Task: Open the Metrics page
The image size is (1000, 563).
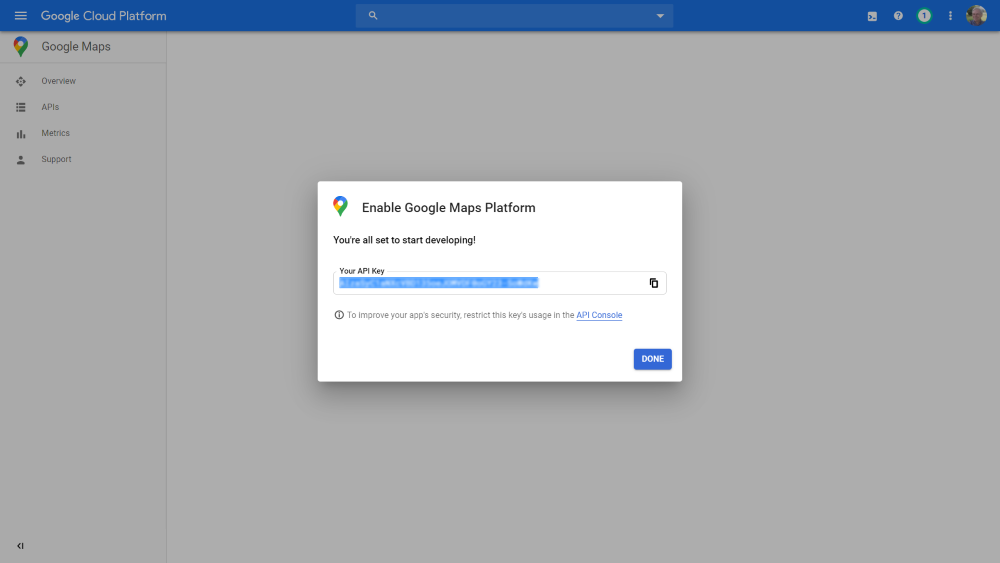Action: pos(55,133)
